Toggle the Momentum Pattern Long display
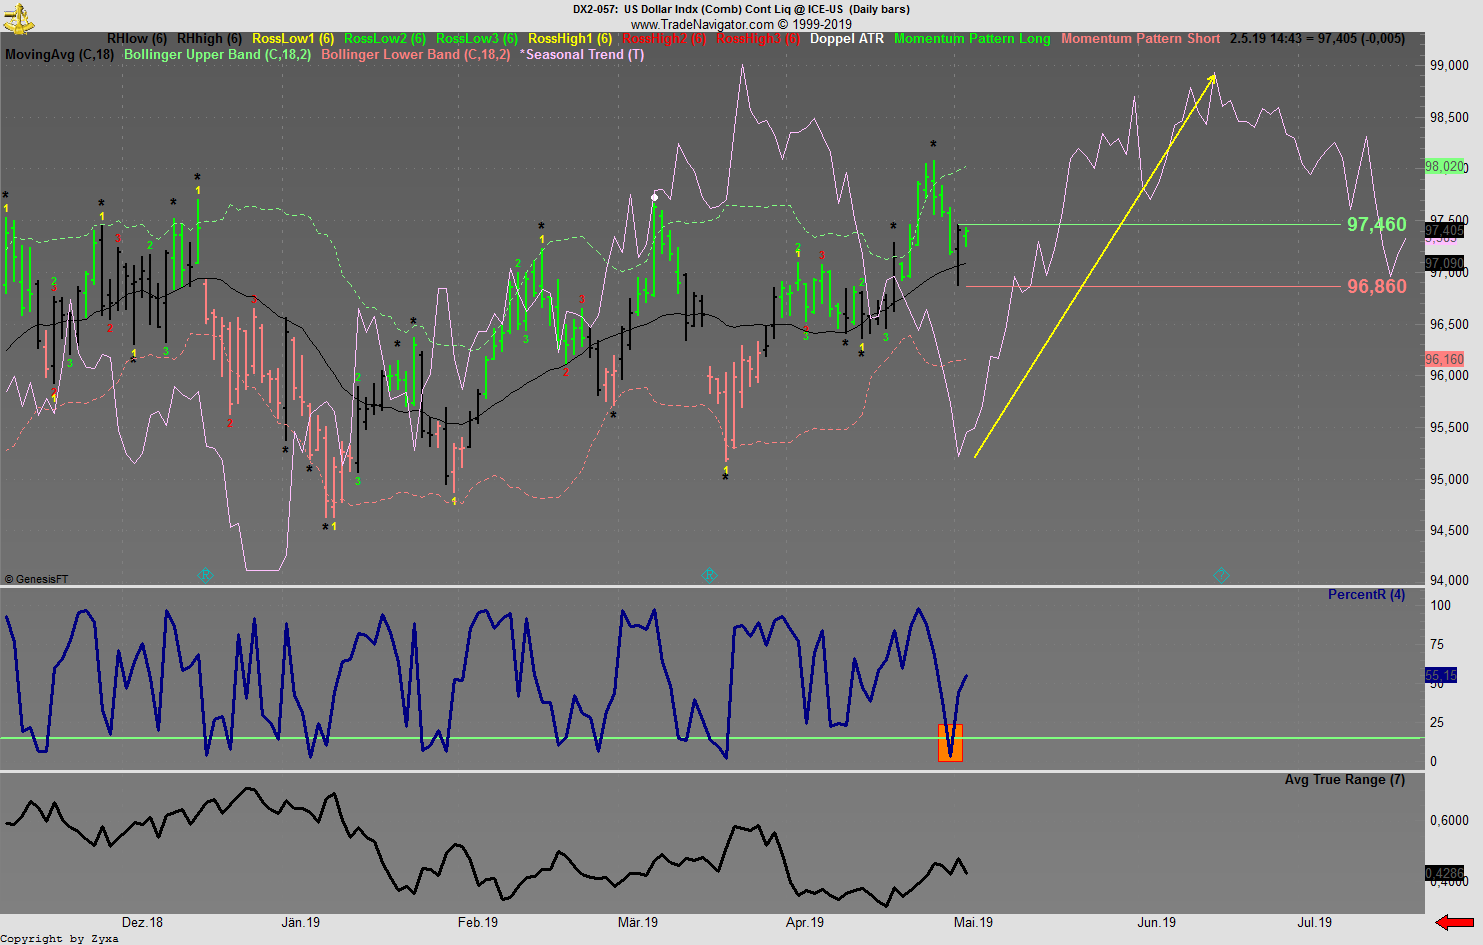The height and width of the screenshot is (945, 1483). point(971,40)
